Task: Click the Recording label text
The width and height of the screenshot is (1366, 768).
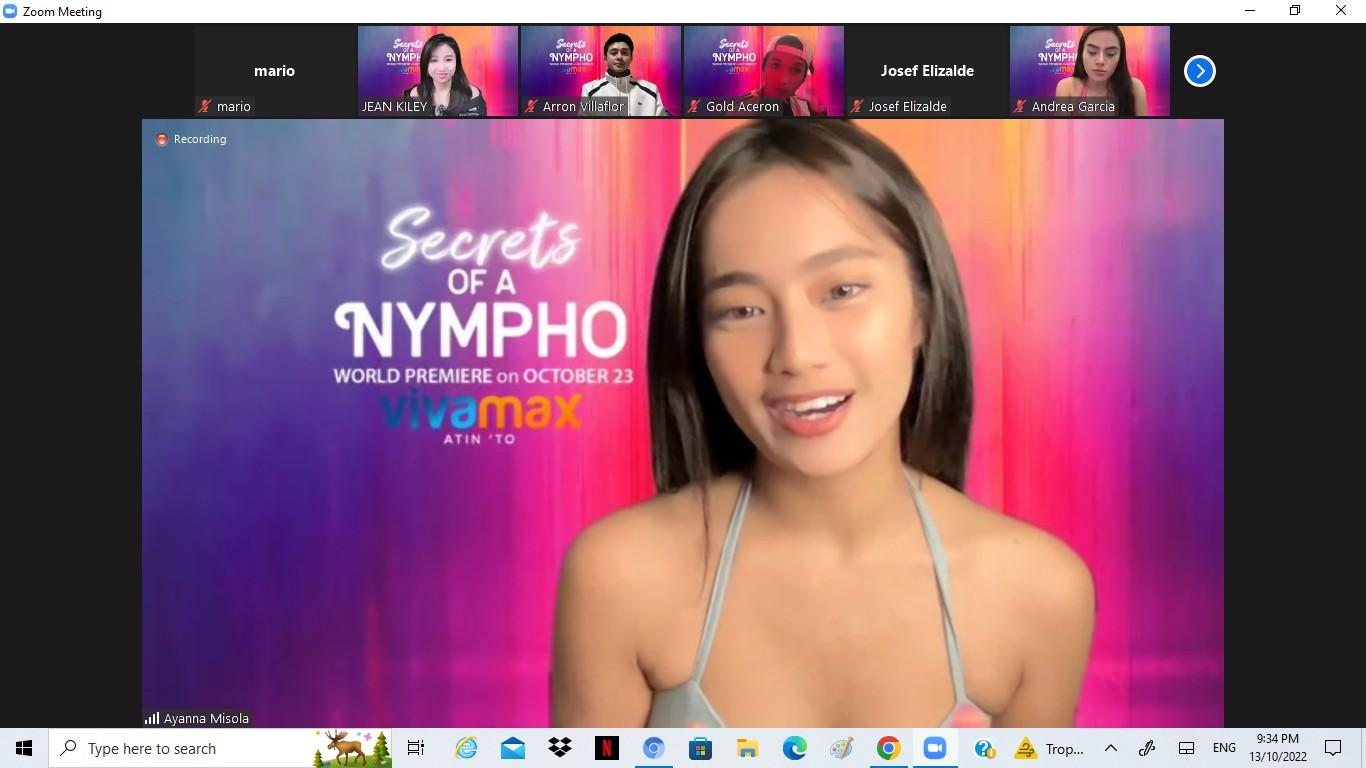Action: click(x=200, y=139)
